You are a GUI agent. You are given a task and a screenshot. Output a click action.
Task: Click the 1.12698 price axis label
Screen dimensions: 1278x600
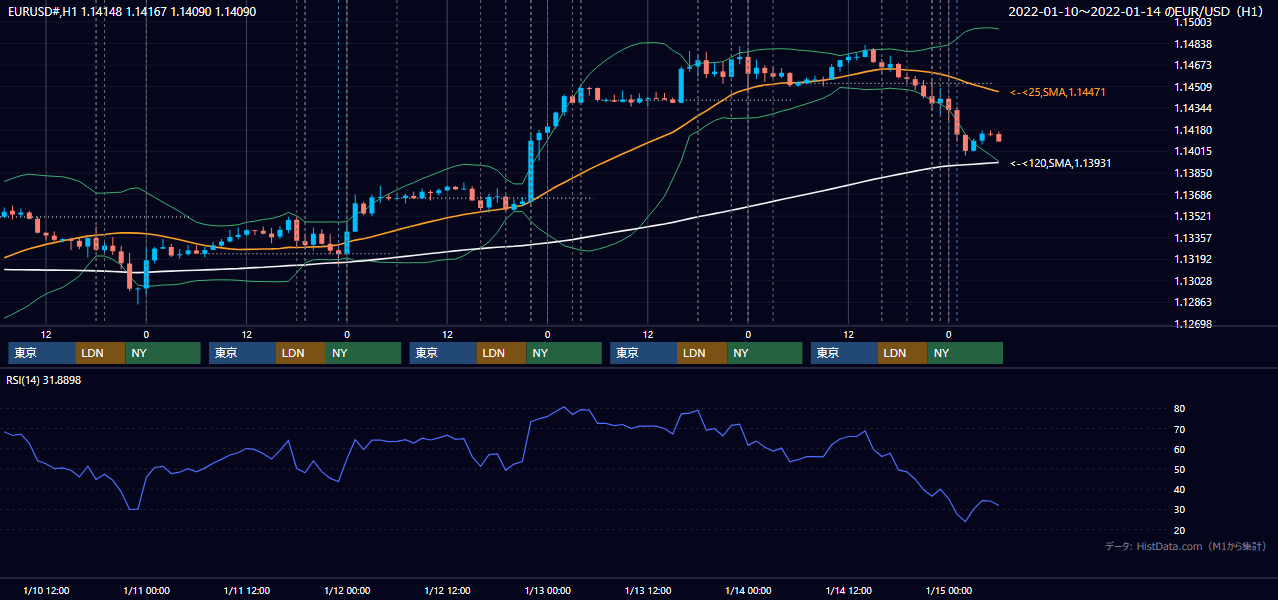1193,324
